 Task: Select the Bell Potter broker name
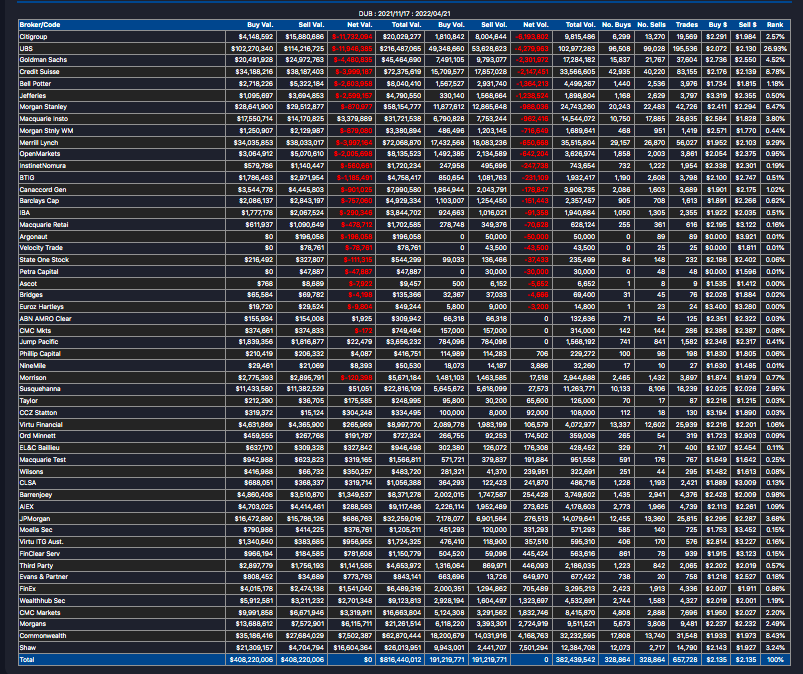35,83
